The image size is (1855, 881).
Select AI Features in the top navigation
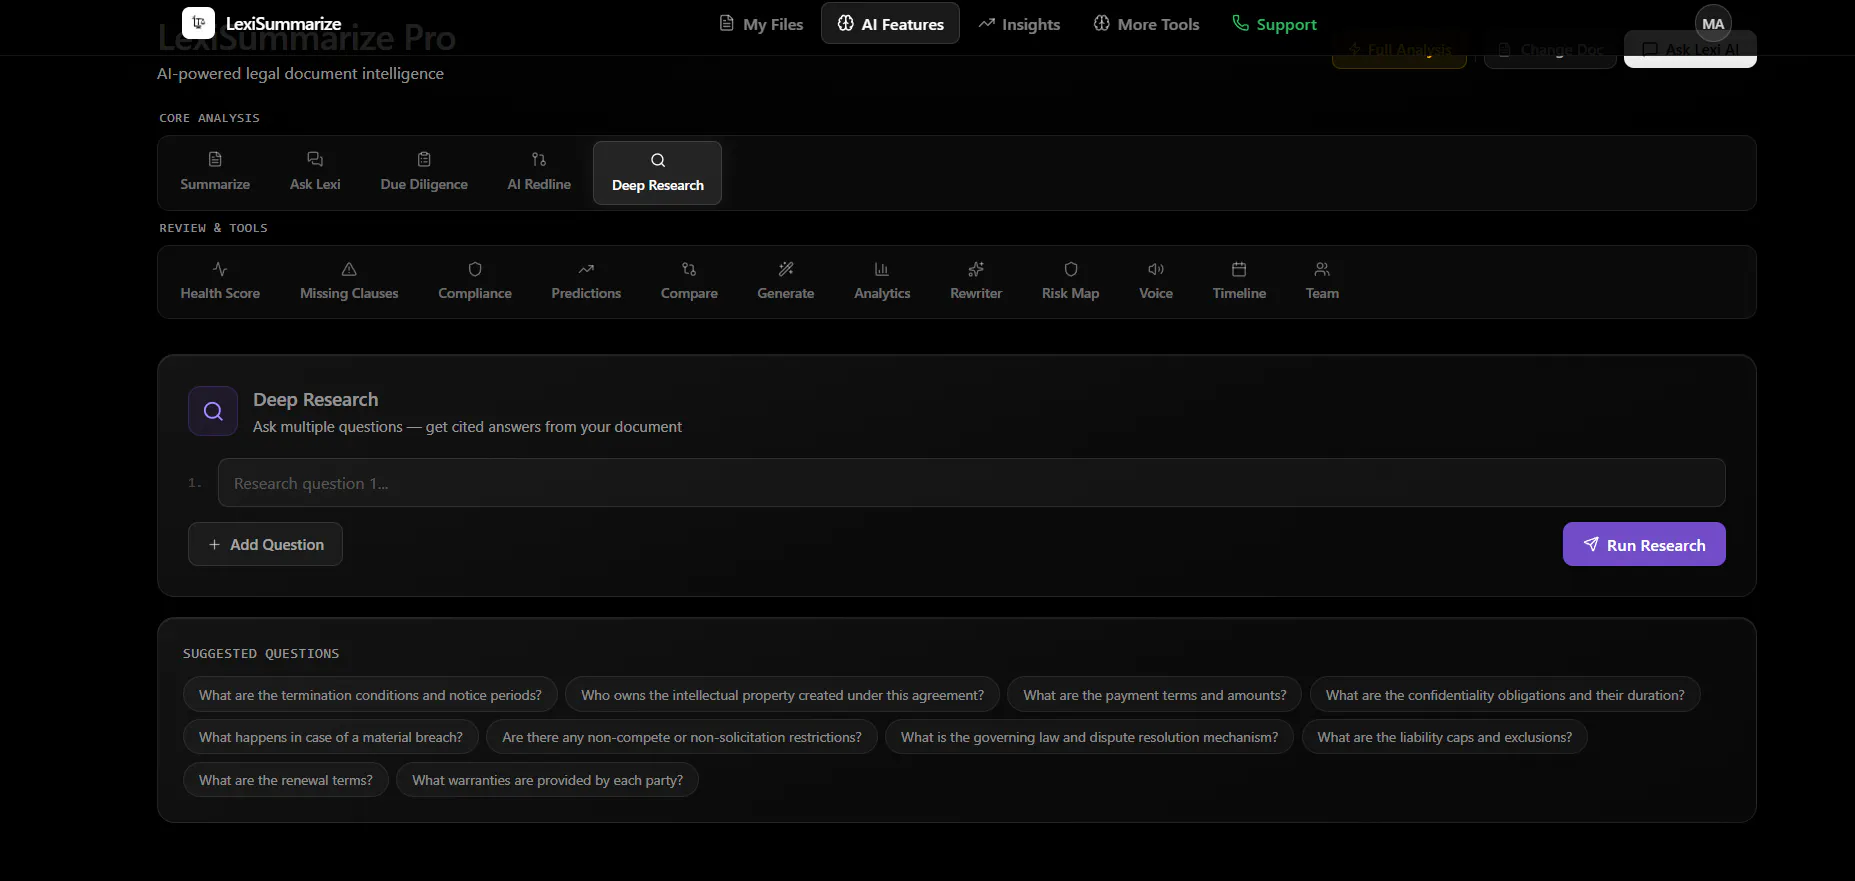(x=890, y=24)
